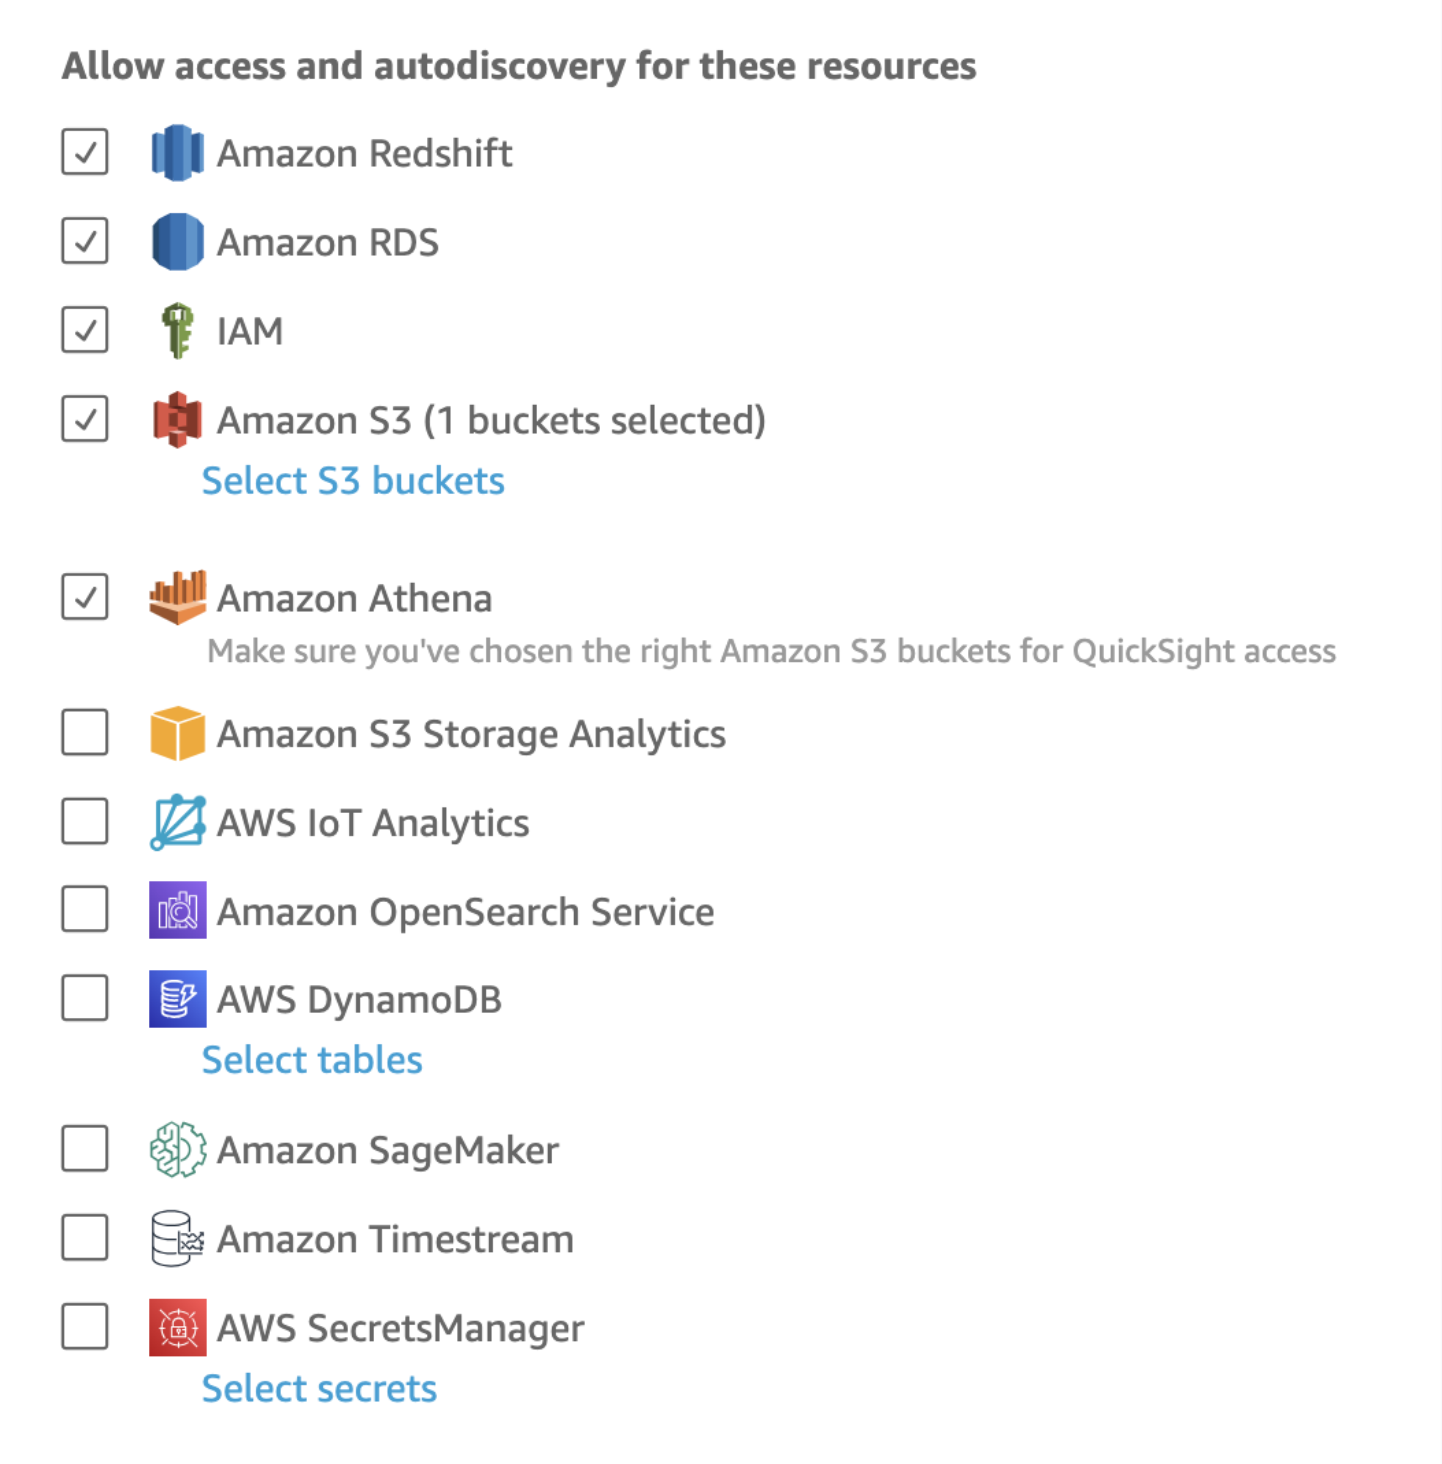Uncheck the Amazon Redshift checkbox
1442x1464 pixels.
85,152
